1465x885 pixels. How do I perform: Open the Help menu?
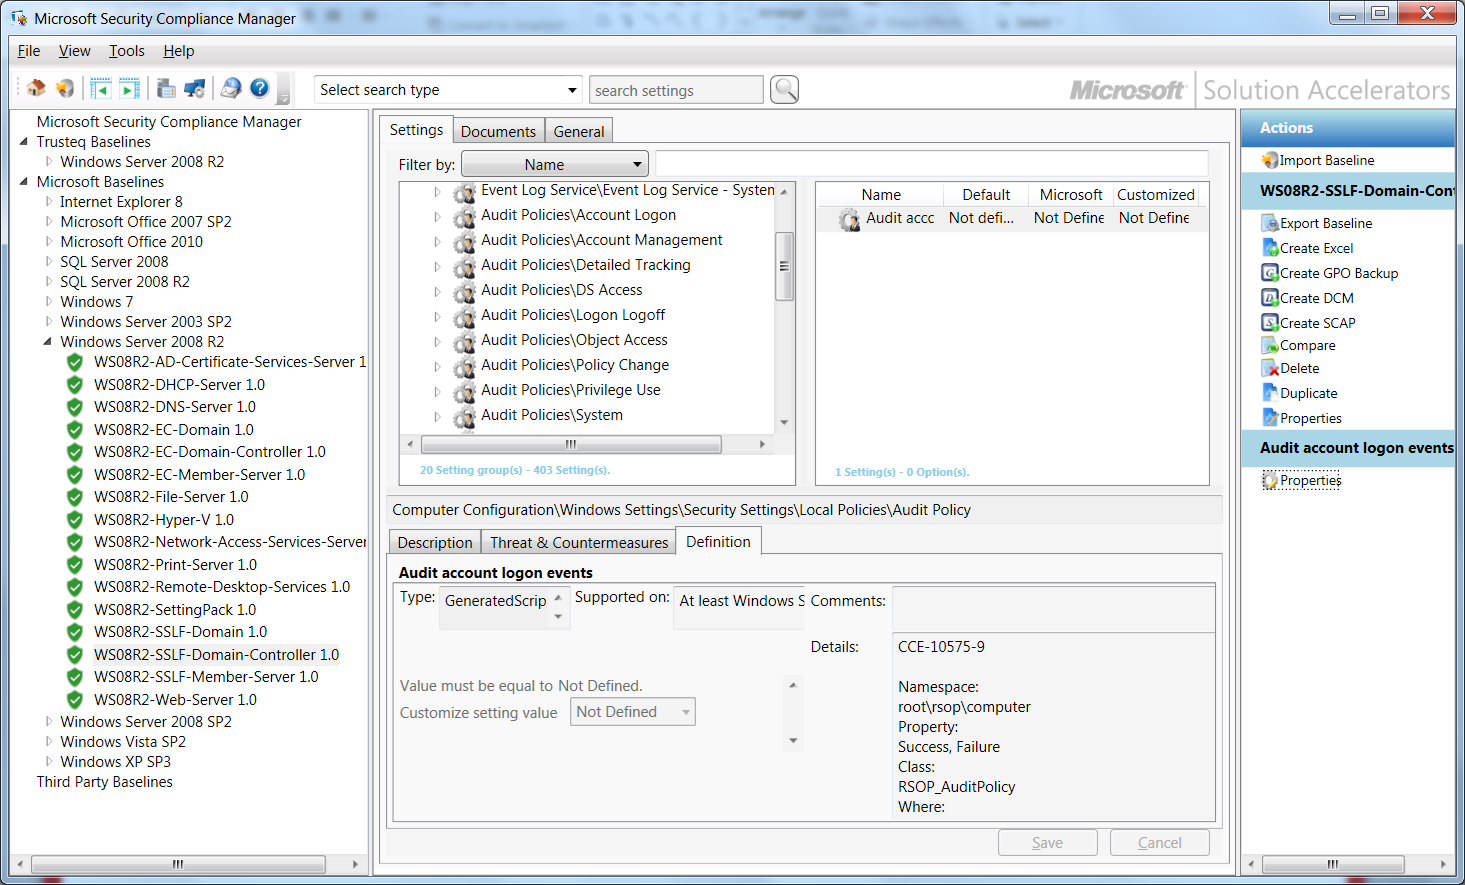pyautogui.click(x=179, y=51)
